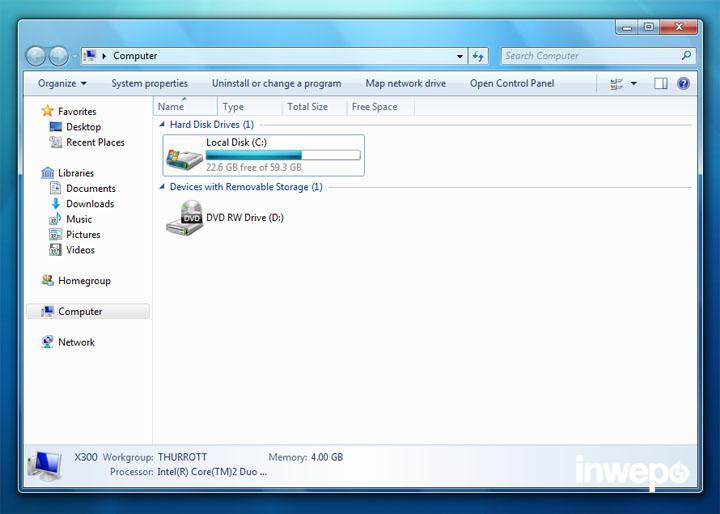Sort by the Total Size column header
The image size is (720, 514).
coord(315,107)
